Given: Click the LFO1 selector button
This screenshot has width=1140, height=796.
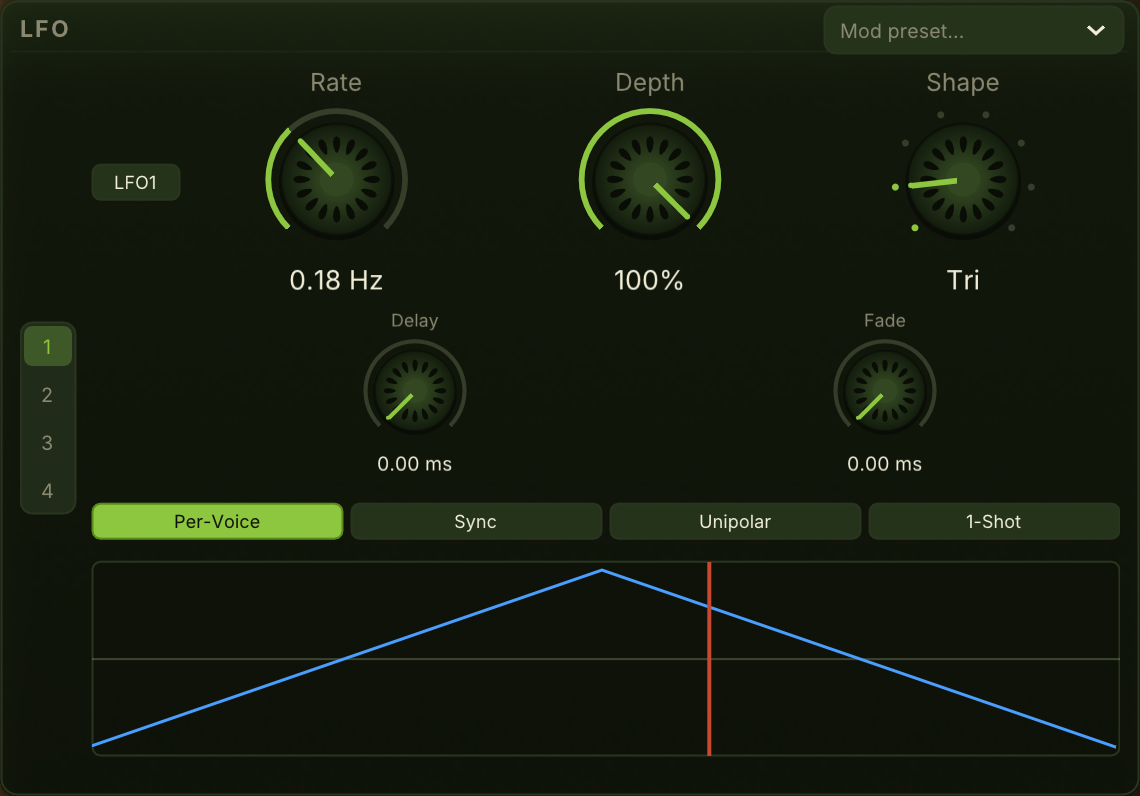Looking at the screenshot, I should pos(136,182).
